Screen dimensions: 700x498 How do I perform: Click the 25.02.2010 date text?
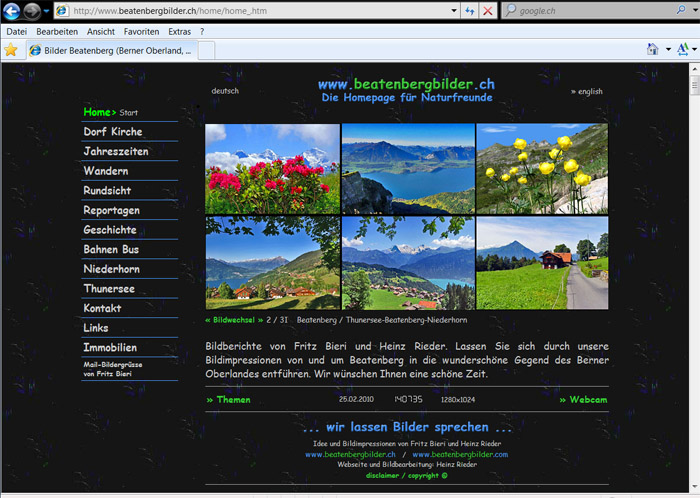[356, 399]
